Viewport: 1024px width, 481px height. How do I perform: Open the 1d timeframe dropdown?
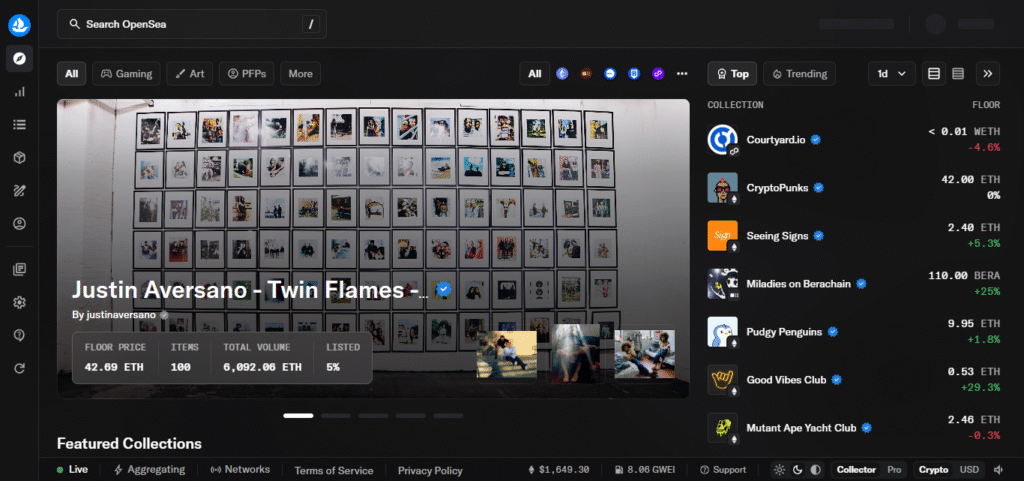click(x=892, y=74)
